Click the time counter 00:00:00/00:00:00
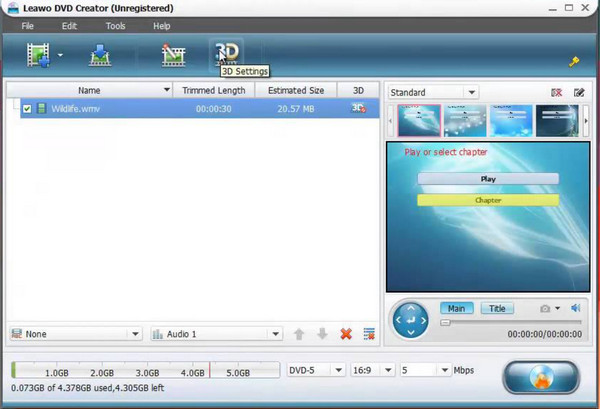Screen dimensions: 600x409 click(545, 334)
